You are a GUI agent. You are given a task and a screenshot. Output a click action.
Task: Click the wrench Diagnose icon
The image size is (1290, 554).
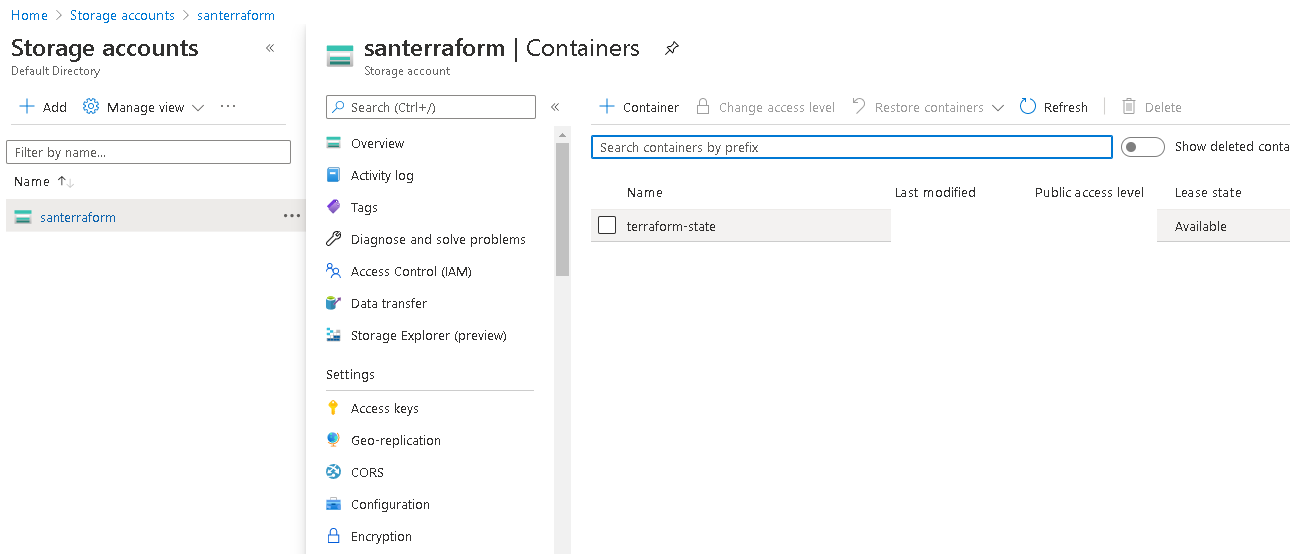coord(334,239)
